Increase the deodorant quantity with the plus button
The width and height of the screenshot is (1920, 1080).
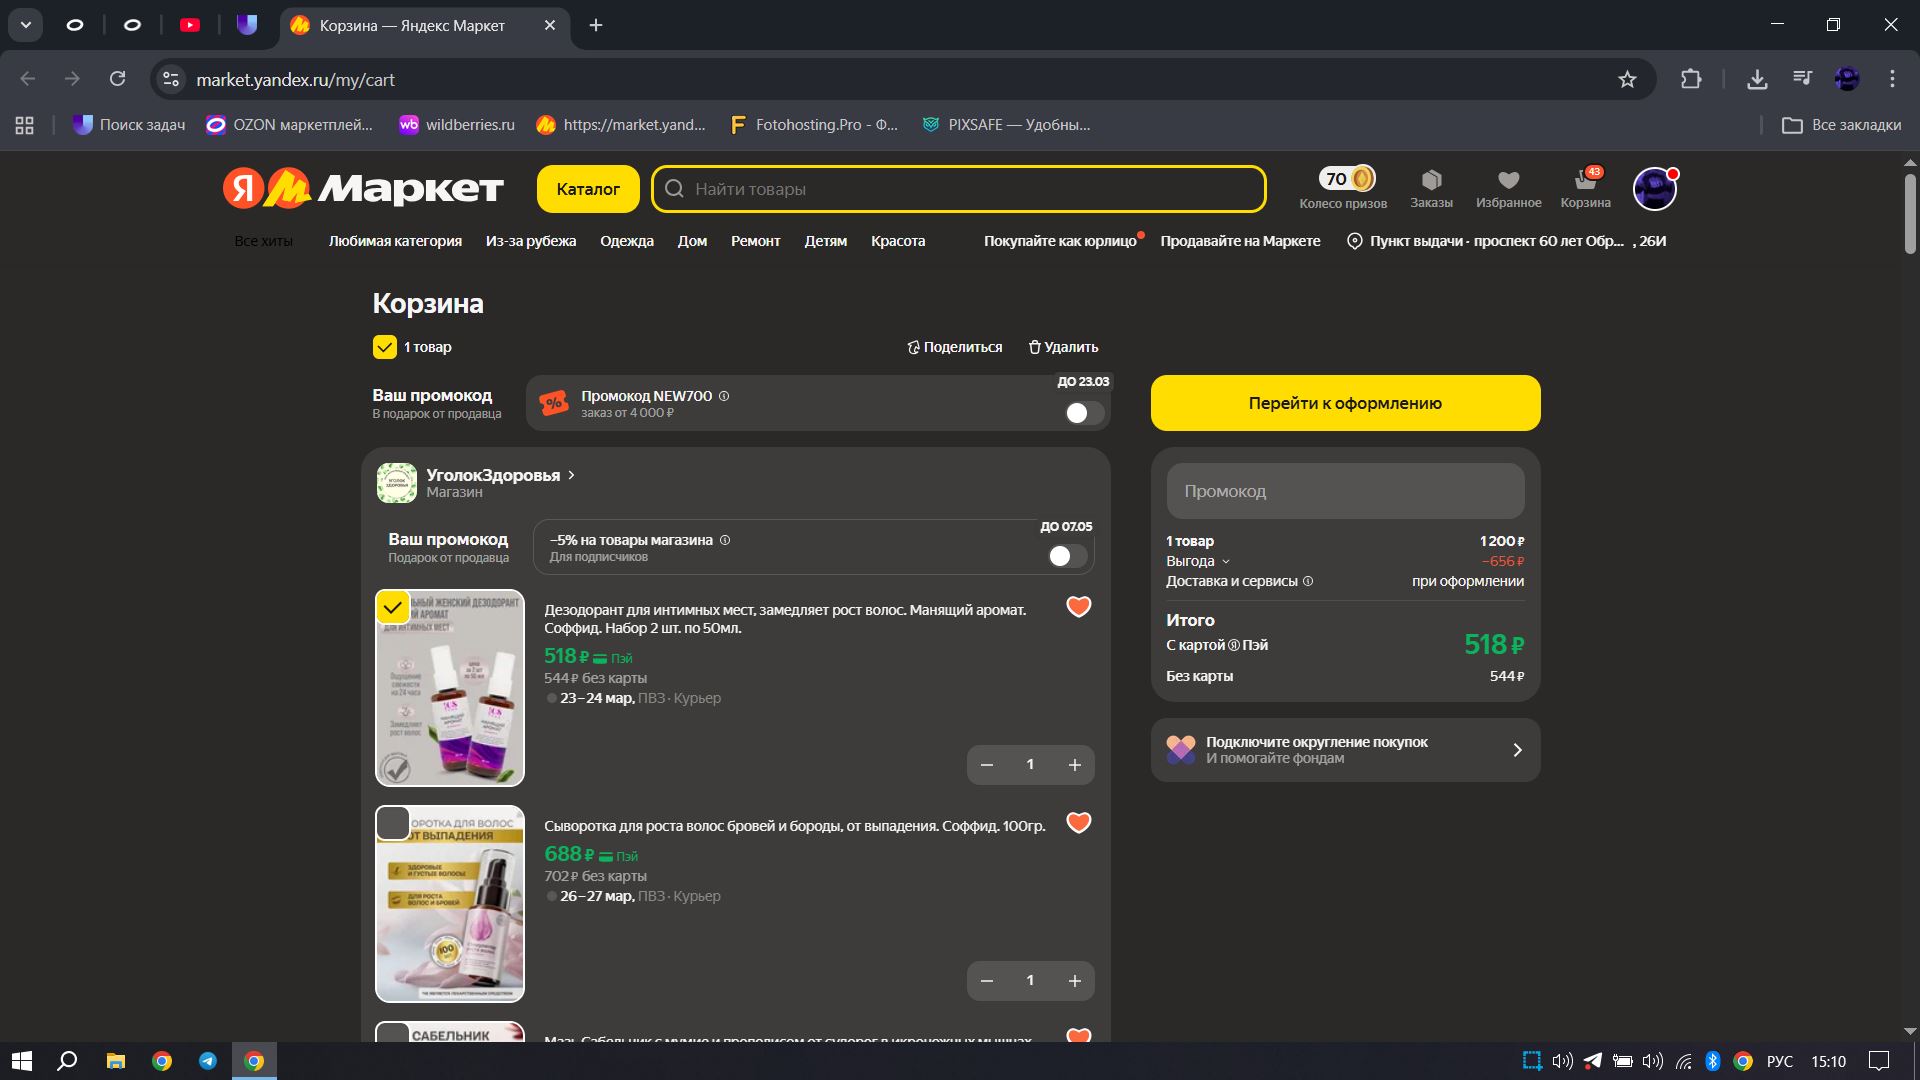(x=1074, y=765)
